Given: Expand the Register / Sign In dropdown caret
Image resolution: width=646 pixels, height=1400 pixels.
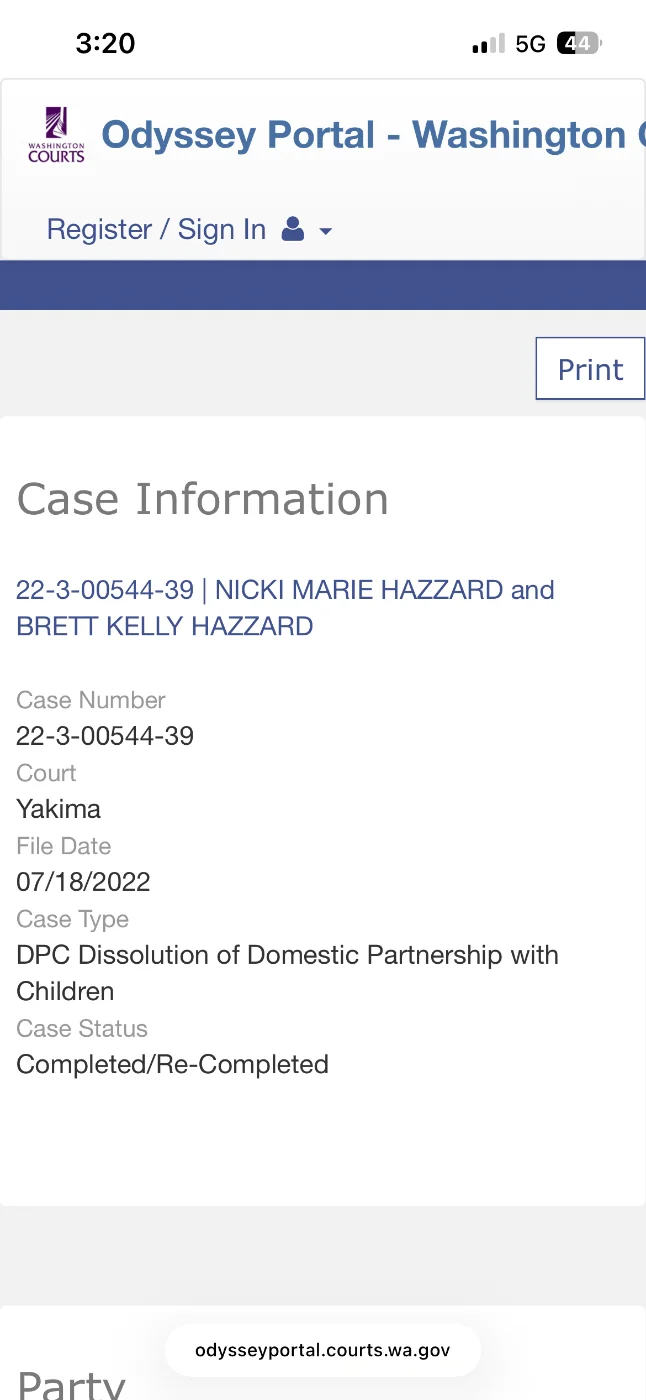Looking at the screenshot, I should point(325,232).
